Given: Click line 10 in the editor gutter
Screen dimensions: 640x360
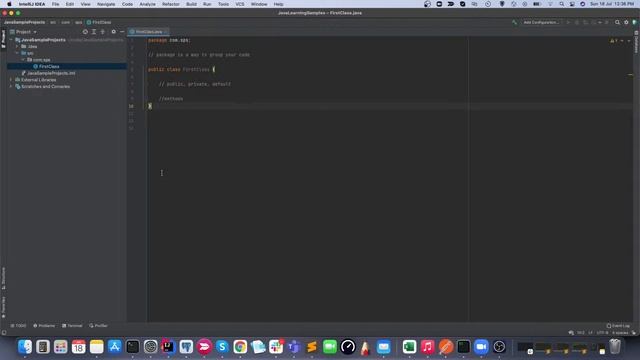Looking at the screenshot, I should point(131,106).
